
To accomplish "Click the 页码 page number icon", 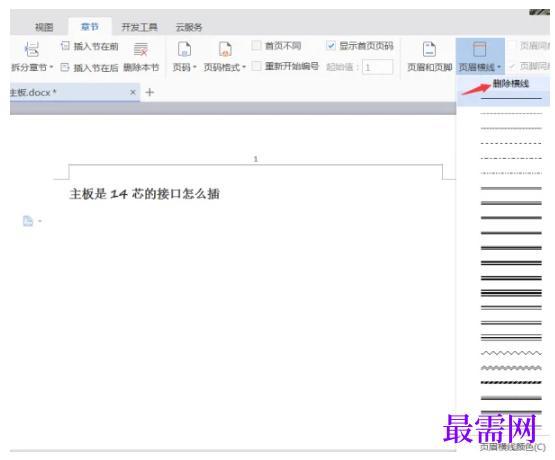I will 184,49.
